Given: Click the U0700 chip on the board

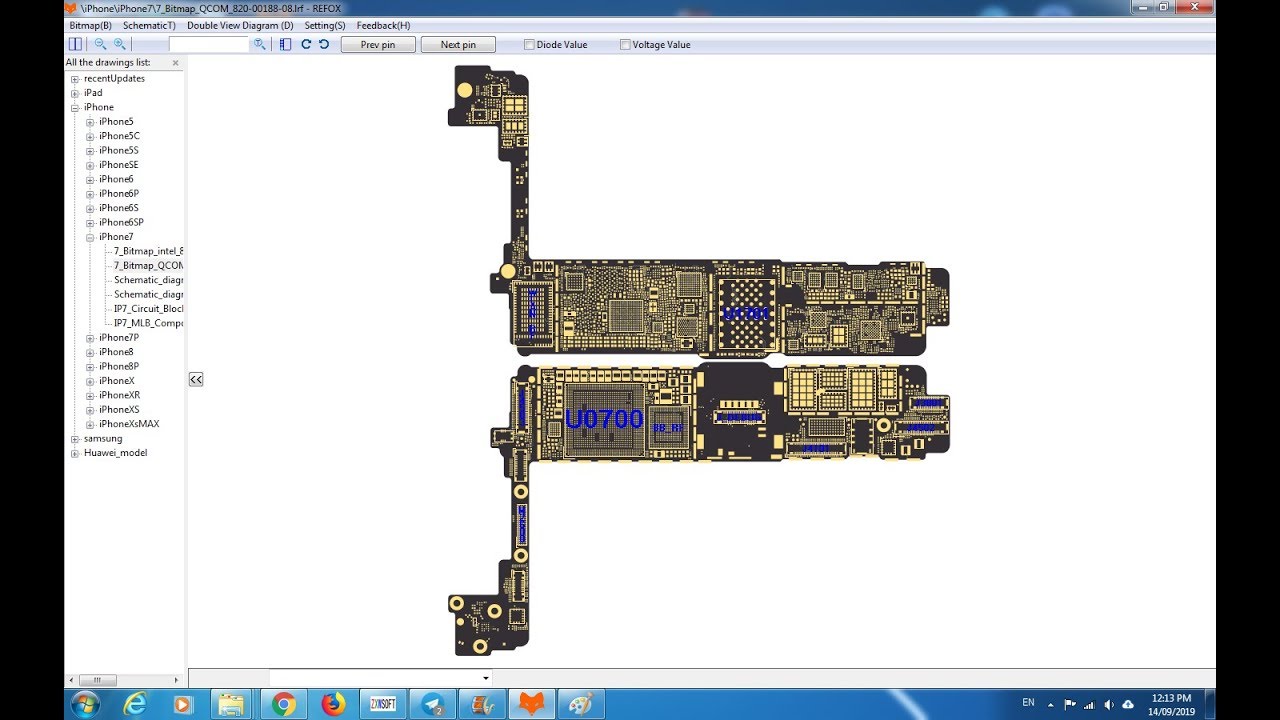Looking at the screenshot, I should coord(604,419).
